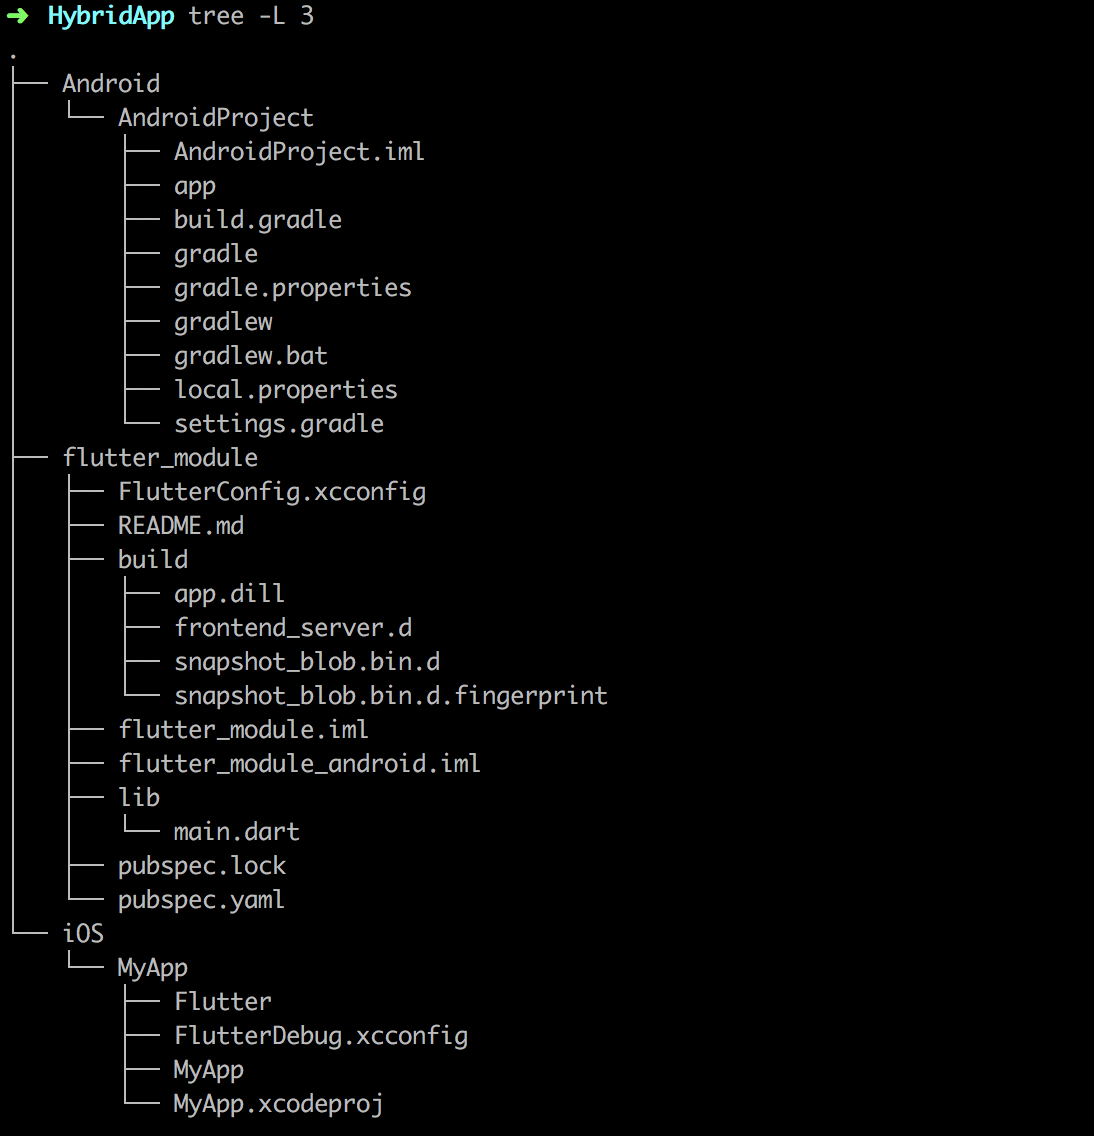Select the flutter_module folder entry
The image size is (1094, 1136).
tap(160, 458)
